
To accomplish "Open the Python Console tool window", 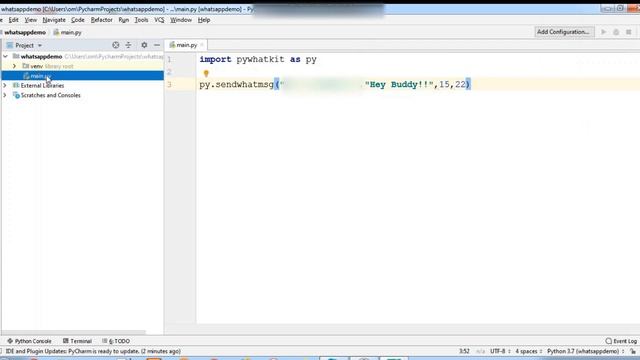I will [29, 341].
